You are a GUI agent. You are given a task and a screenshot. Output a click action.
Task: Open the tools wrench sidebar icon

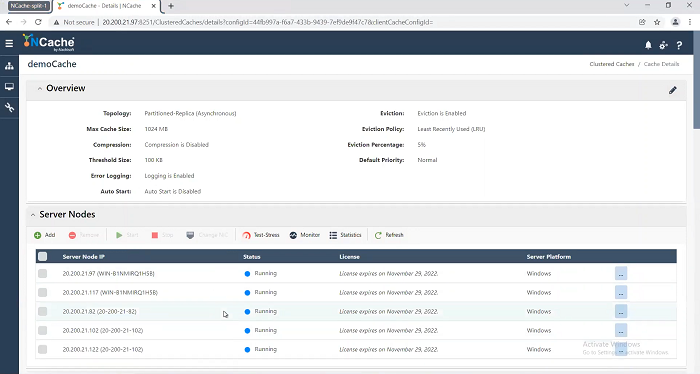9,107
